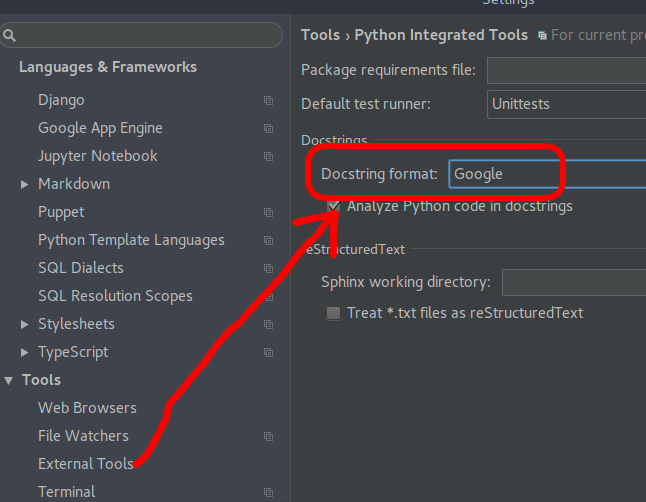Select Languages & Frameworks category
Screen dimensions: 646x502
(108, 67)
